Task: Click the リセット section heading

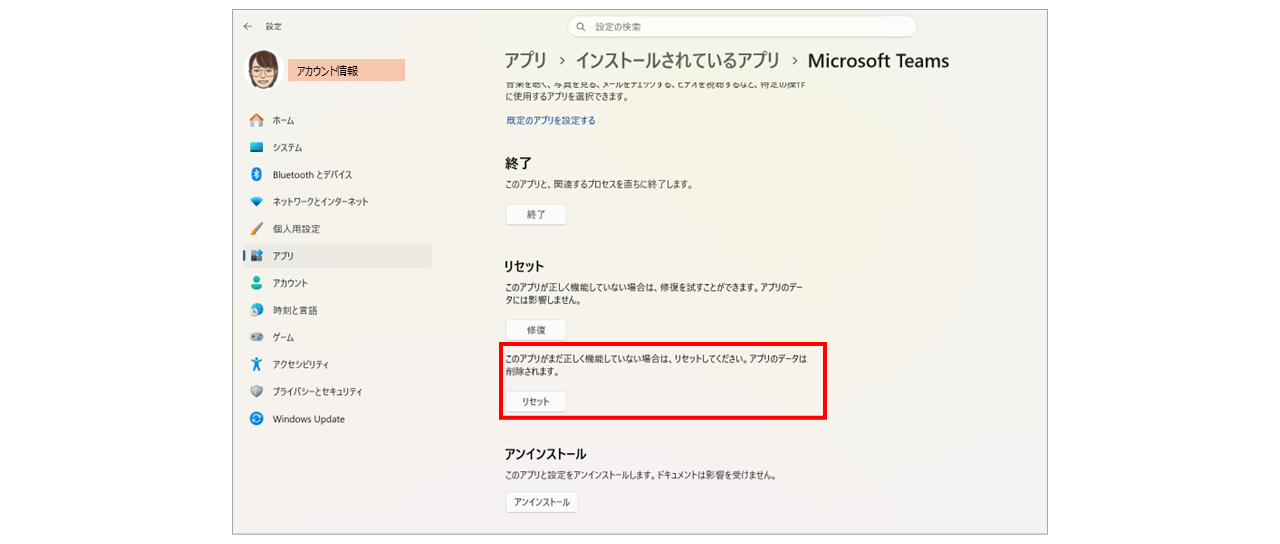Action: pyautogui.click(x=525, y=266)
